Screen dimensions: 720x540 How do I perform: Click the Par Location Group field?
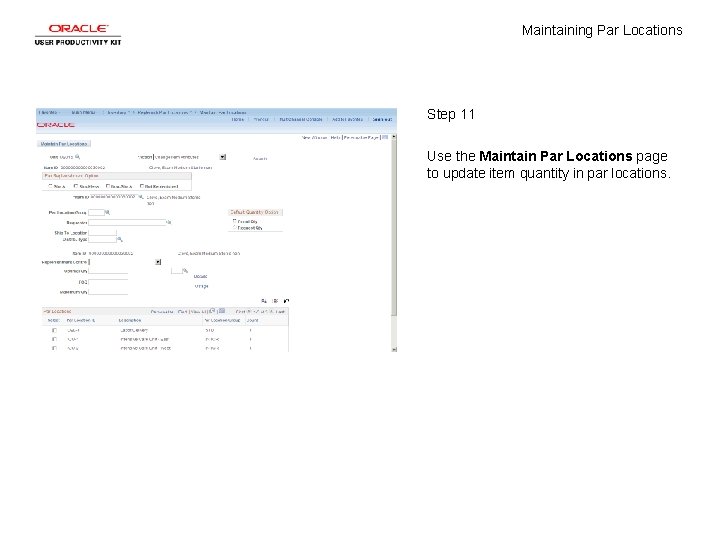96,213
